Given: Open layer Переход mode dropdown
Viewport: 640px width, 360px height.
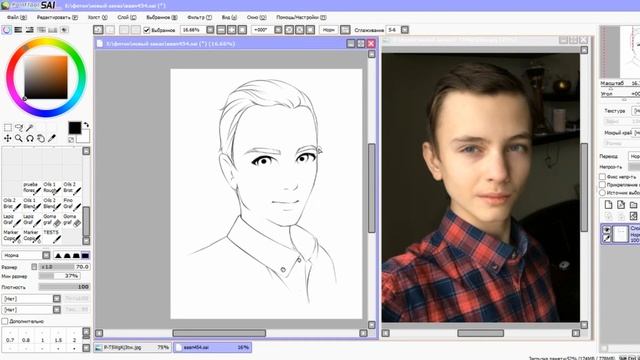Looking at the screenshot, I should click(634, 156).
